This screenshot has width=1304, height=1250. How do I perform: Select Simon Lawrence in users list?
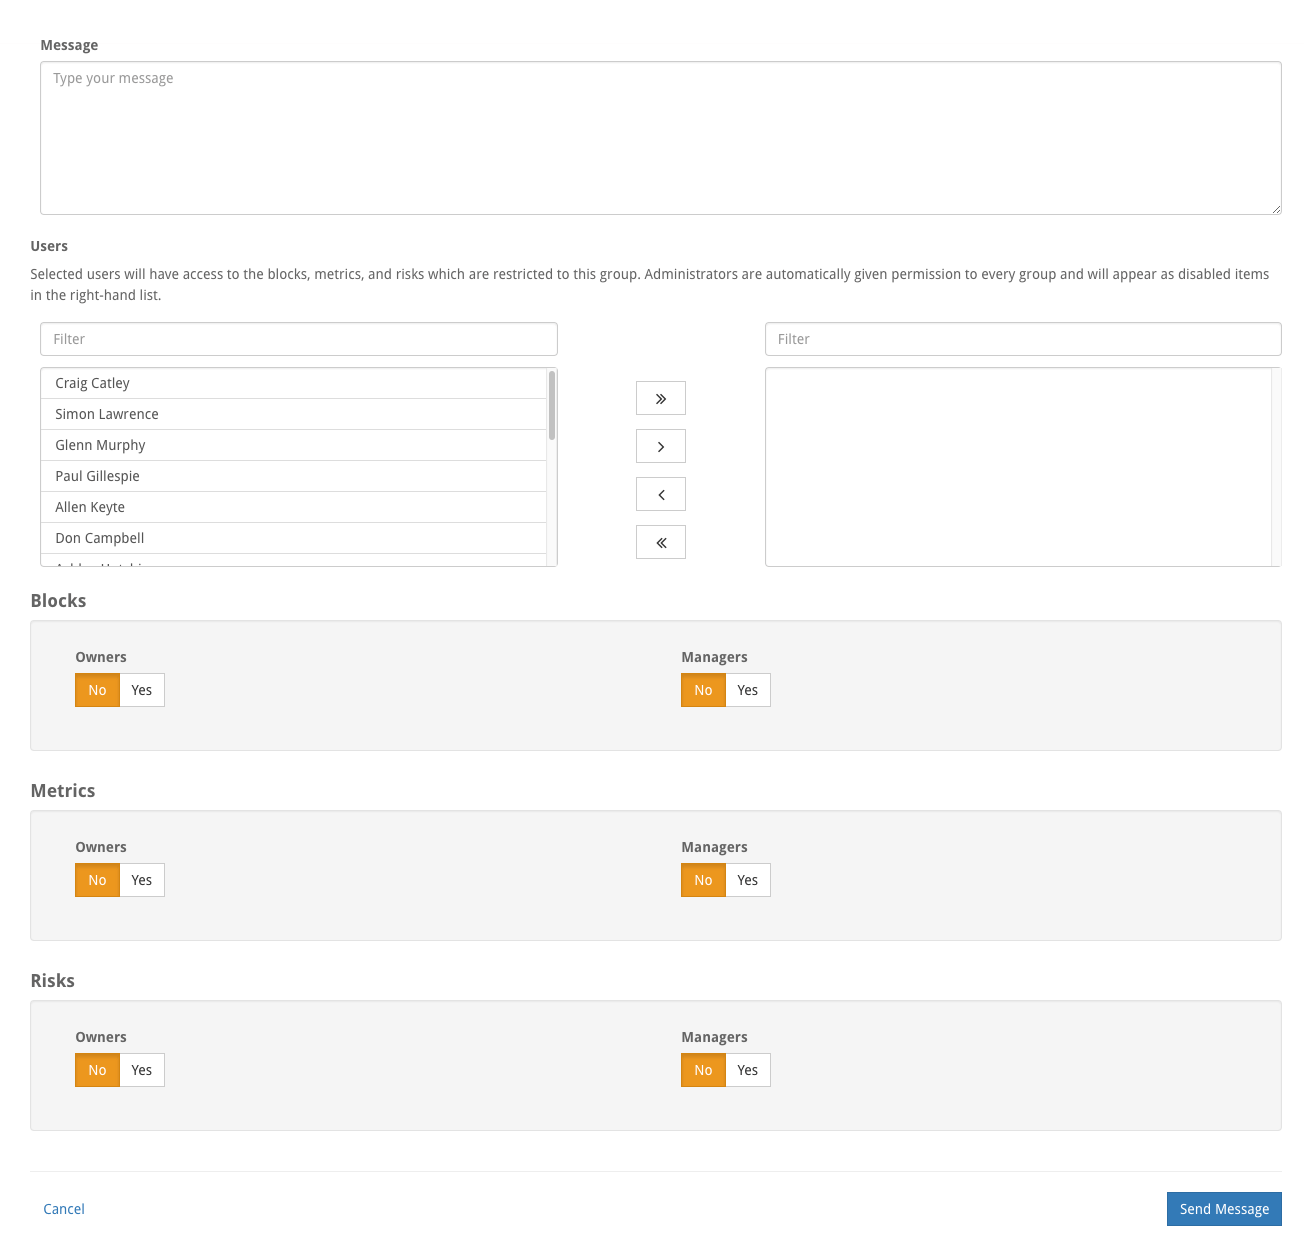coord(293,414)
